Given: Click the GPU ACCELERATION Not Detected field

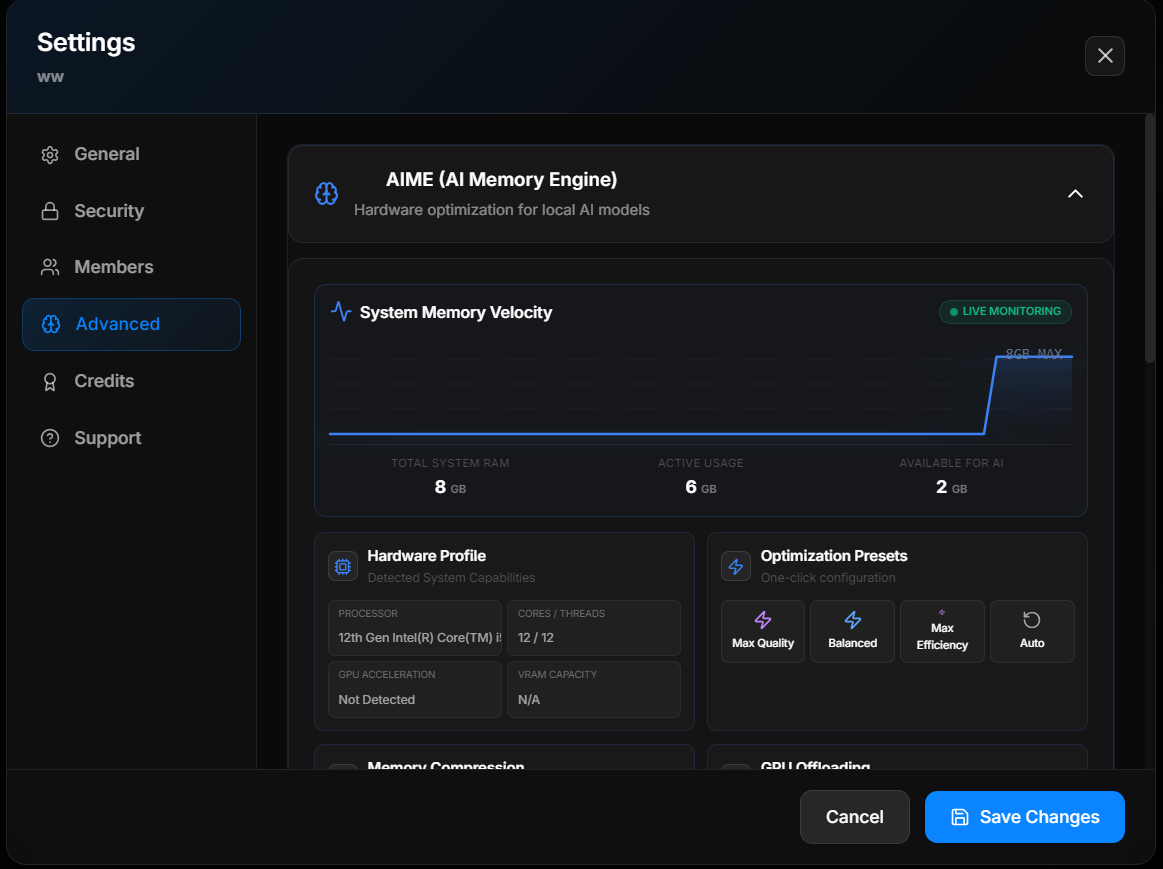Looking at the screenshot, I should pyautogui.click(x=415, y=690).
